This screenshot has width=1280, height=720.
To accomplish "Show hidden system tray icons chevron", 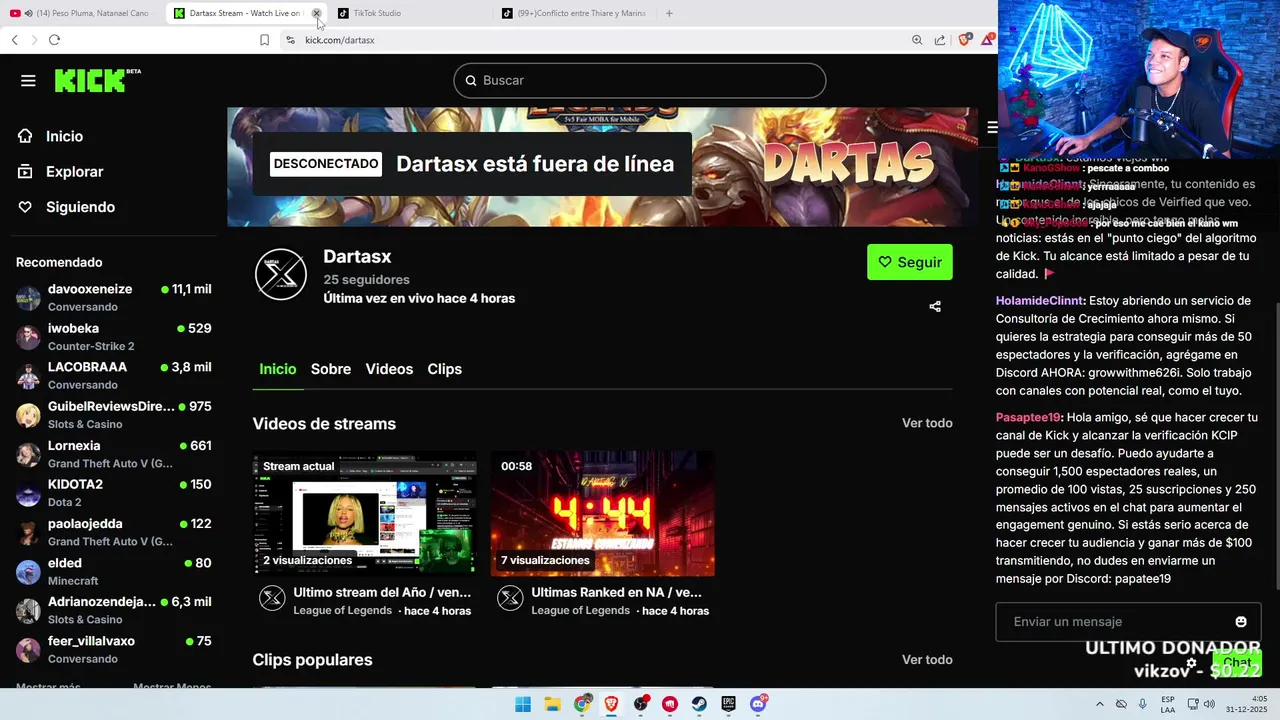I will (x=1100, y=704).
